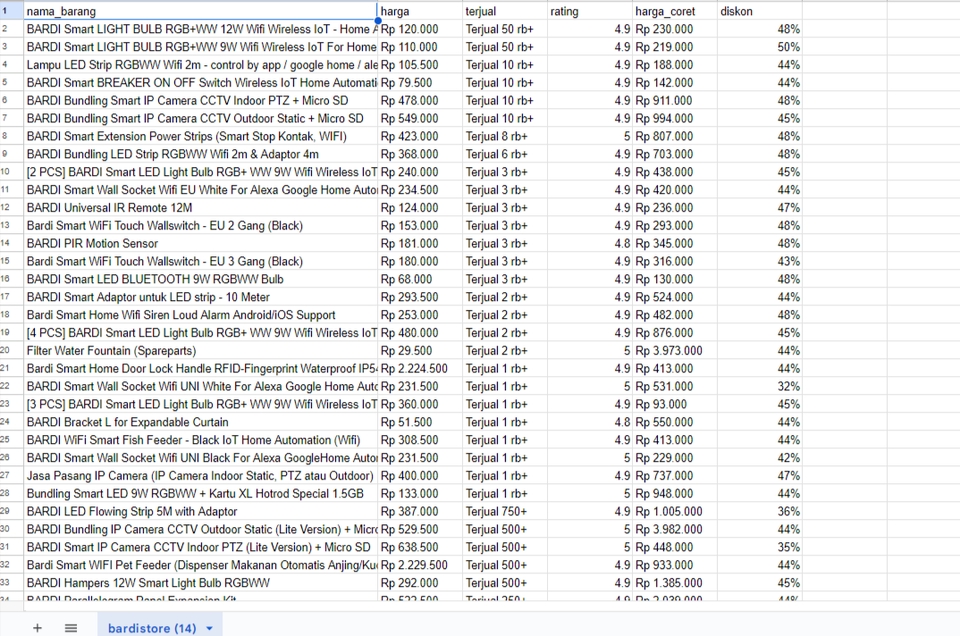Screen dimensions: 960x636
Task: Select the diskon header cell
Action: [760, 11]
